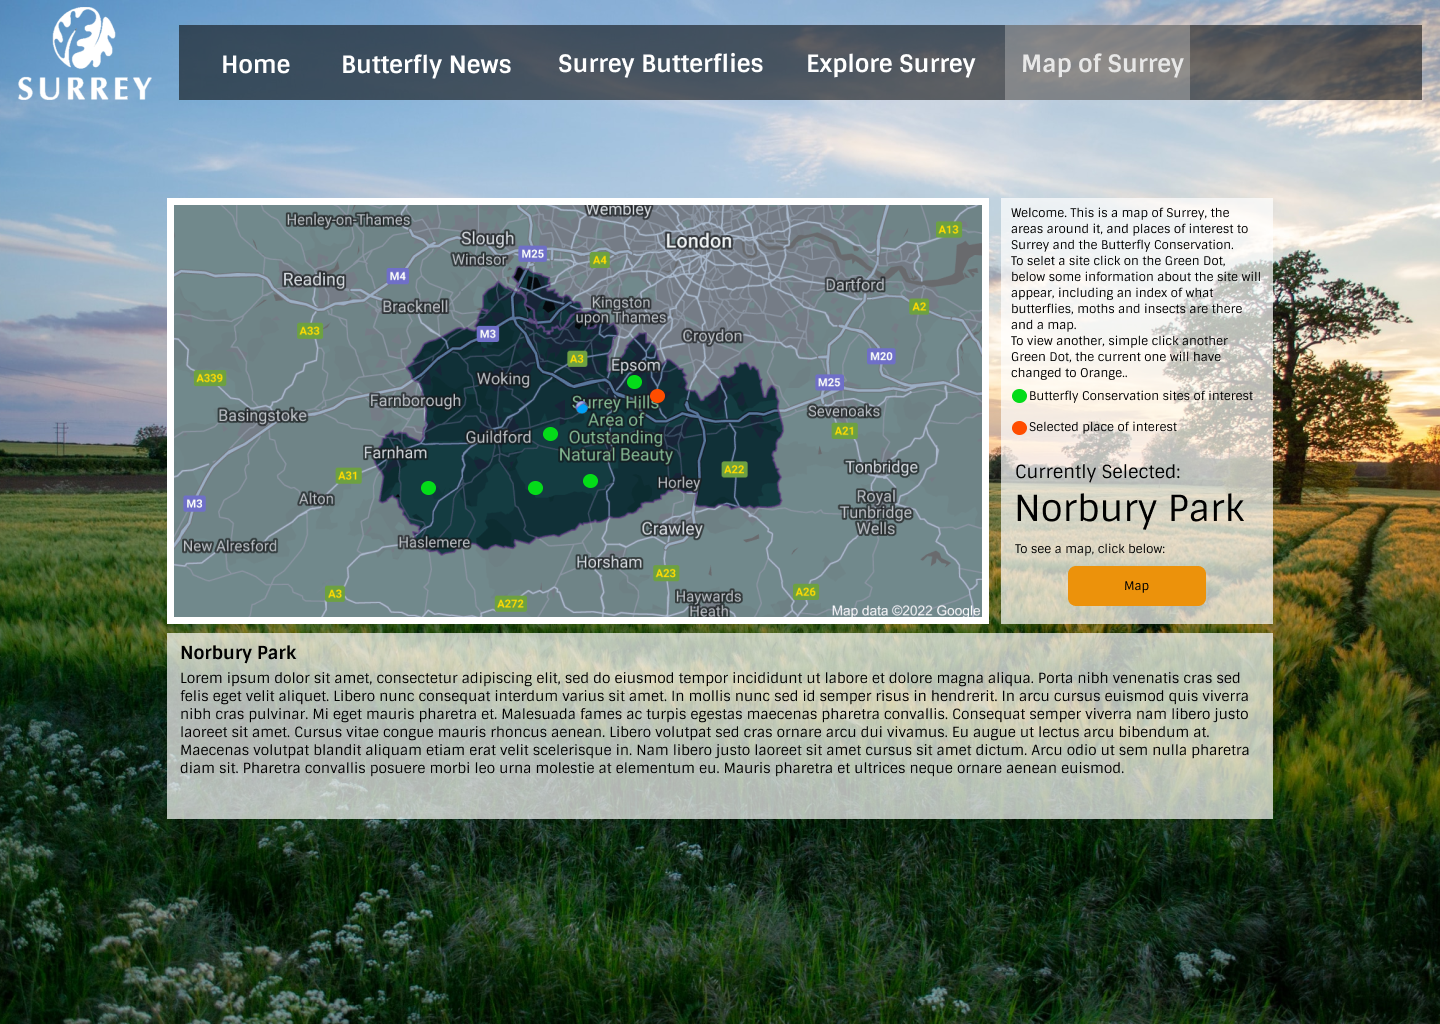Click the orange selected site marker on map
1440x1024 pixels.
point(657,396)
